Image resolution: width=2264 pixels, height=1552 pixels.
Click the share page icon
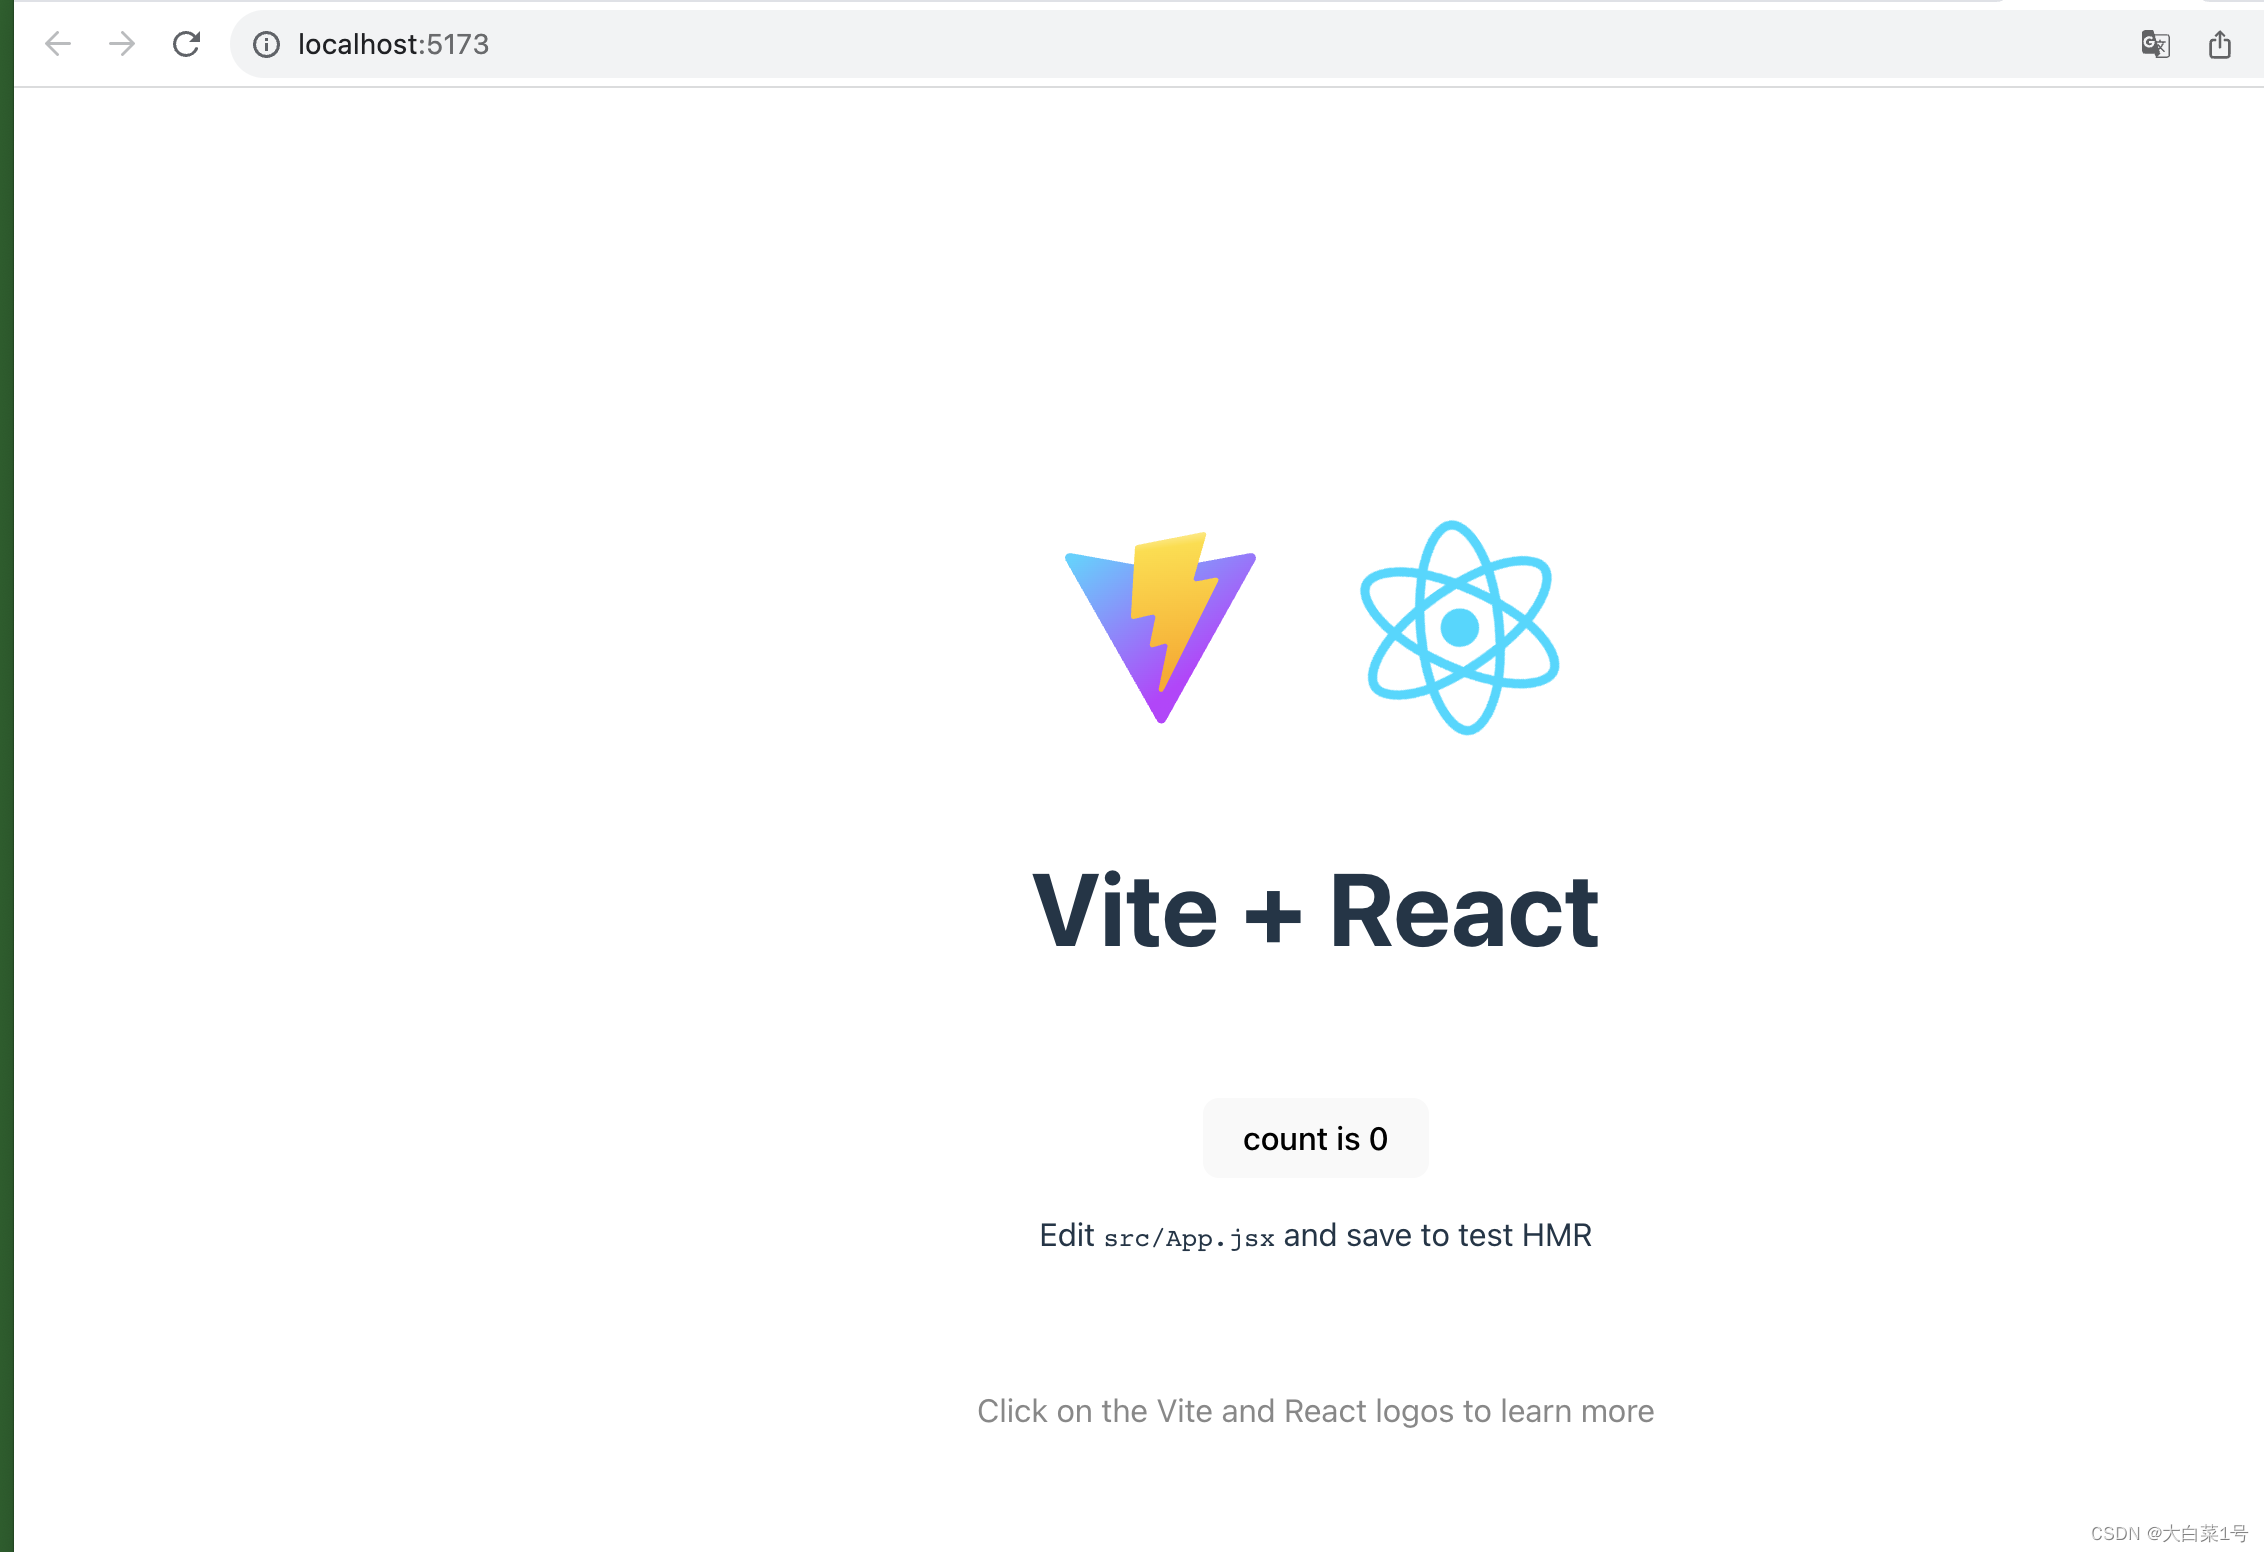(x=2220, y=44)
